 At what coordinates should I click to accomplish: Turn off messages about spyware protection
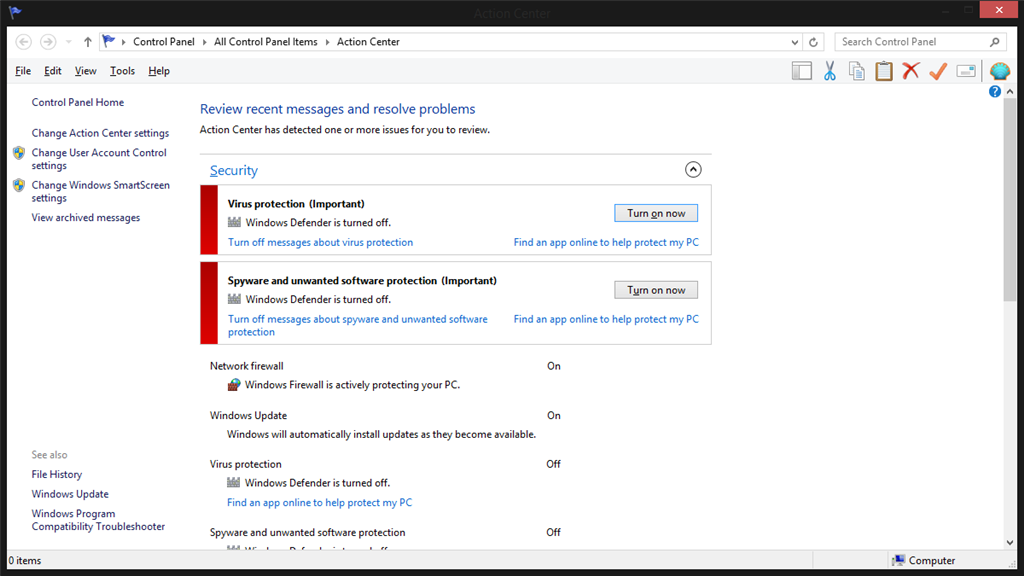click(x=358, y=325)
